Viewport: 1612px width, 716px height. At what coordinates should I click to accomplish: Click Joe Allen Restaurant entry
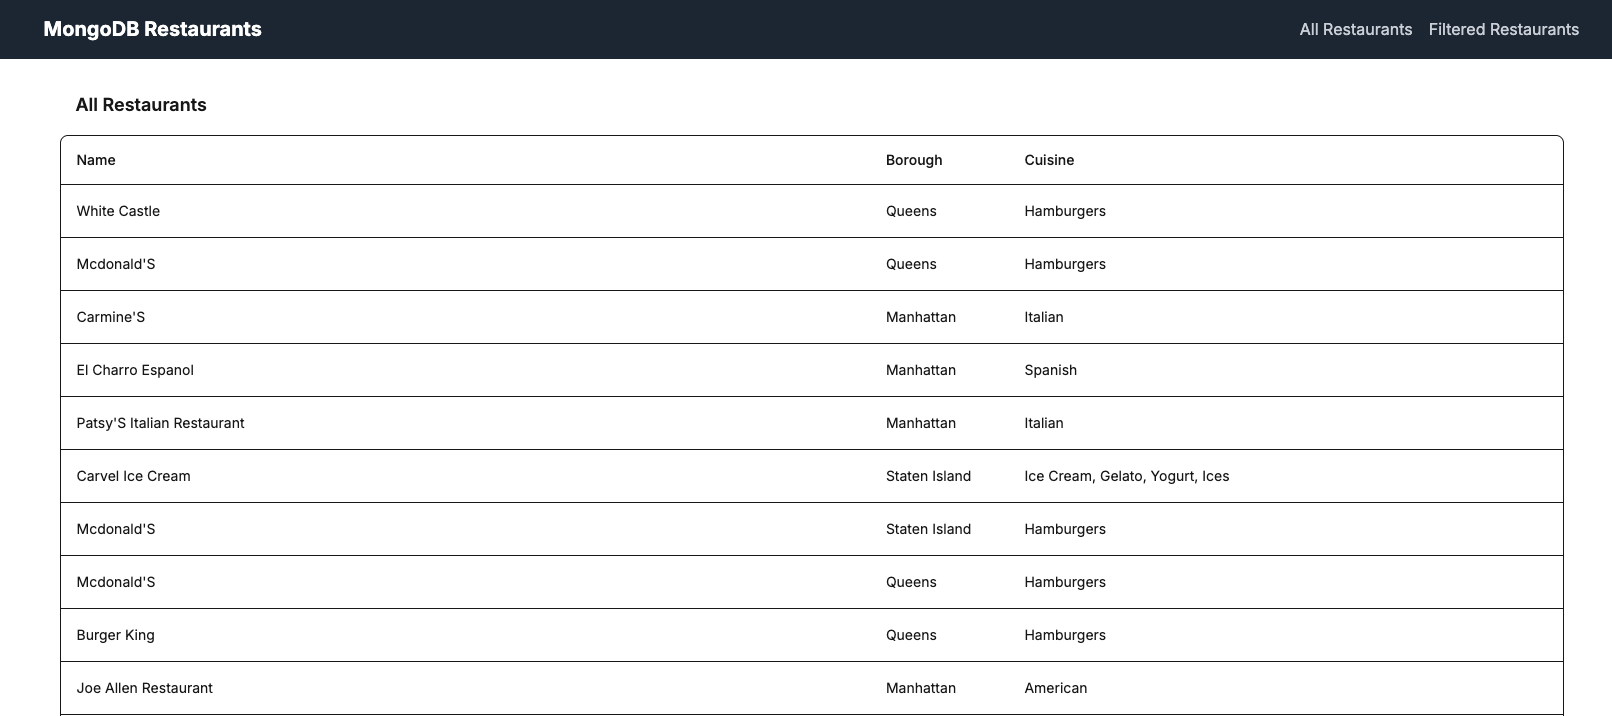tap(144, 688)
